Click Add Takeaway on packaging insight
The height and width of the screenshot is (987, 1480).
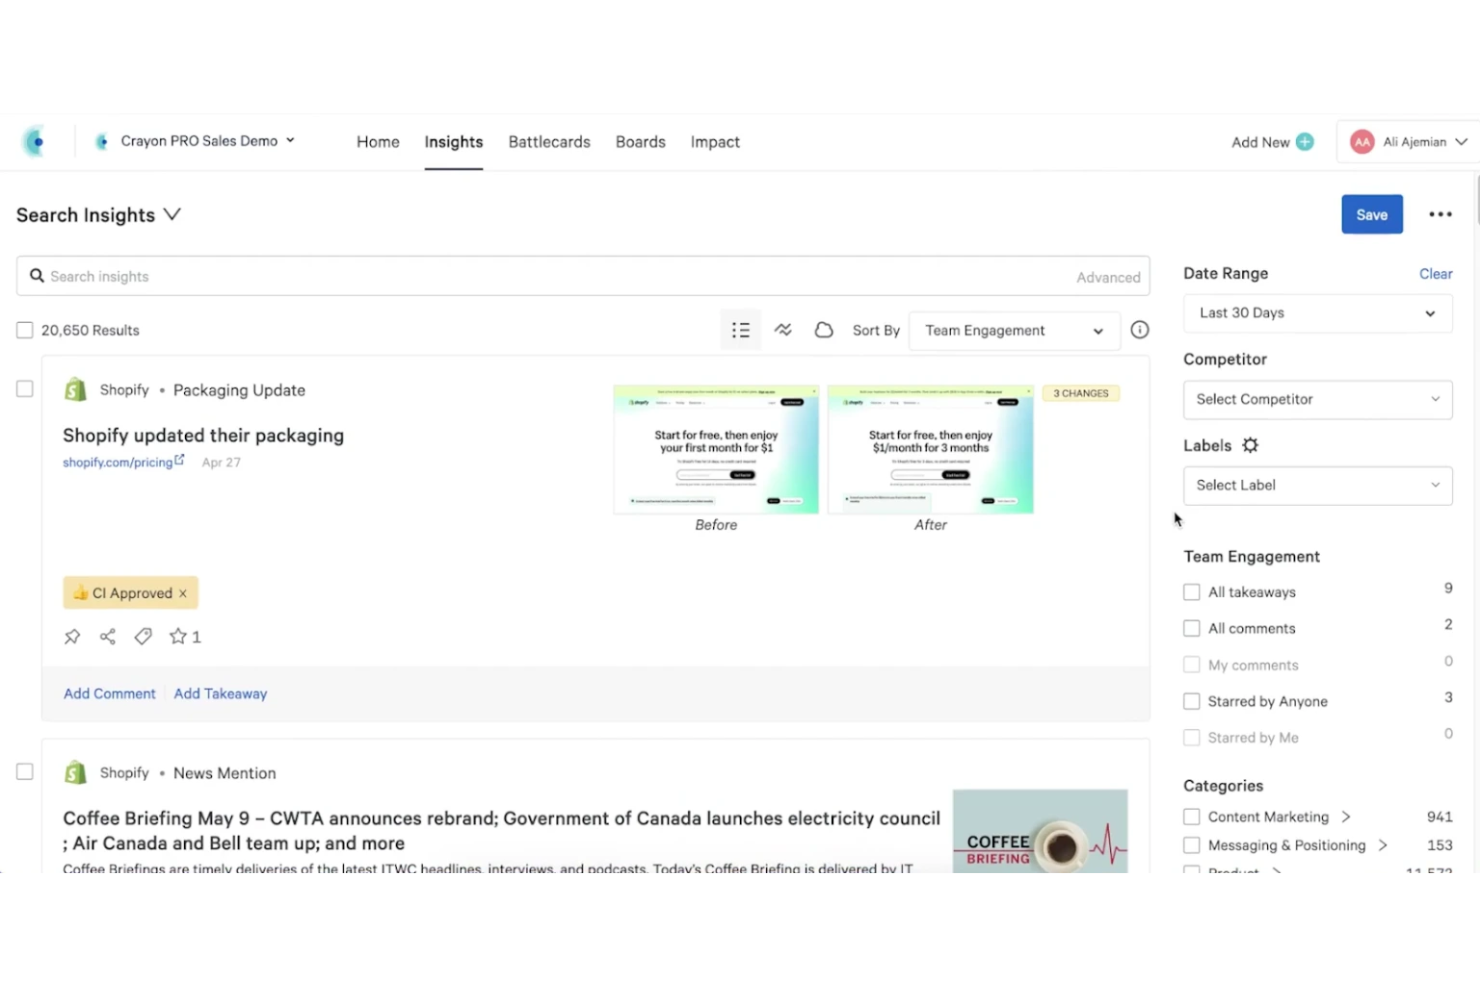pos(221,694)
